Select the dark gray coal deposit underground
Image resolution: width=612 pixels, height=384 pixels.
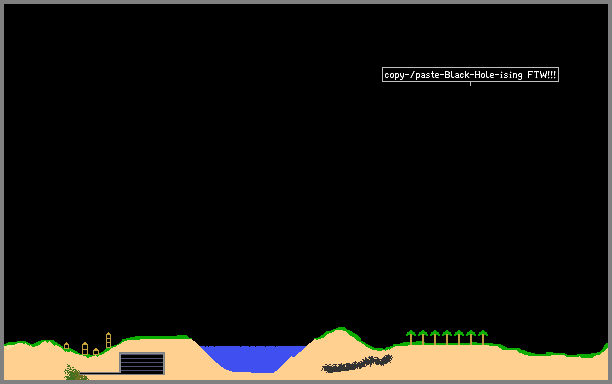click(x=357, y=364)
